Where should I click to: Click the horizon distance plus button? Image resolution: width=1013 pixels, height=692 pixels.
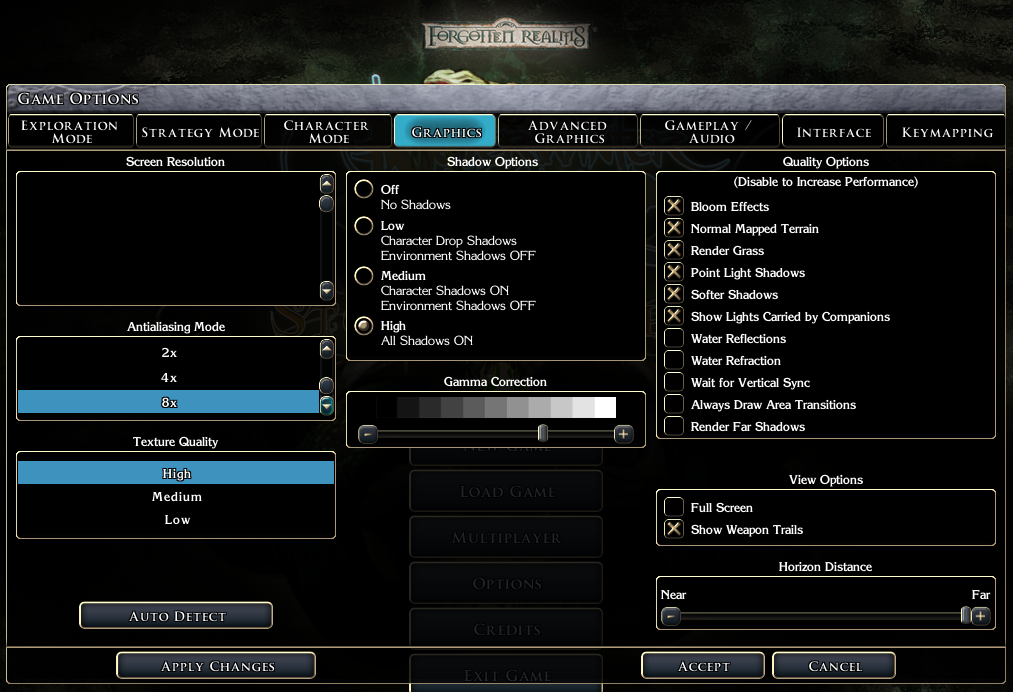(981, 616)
